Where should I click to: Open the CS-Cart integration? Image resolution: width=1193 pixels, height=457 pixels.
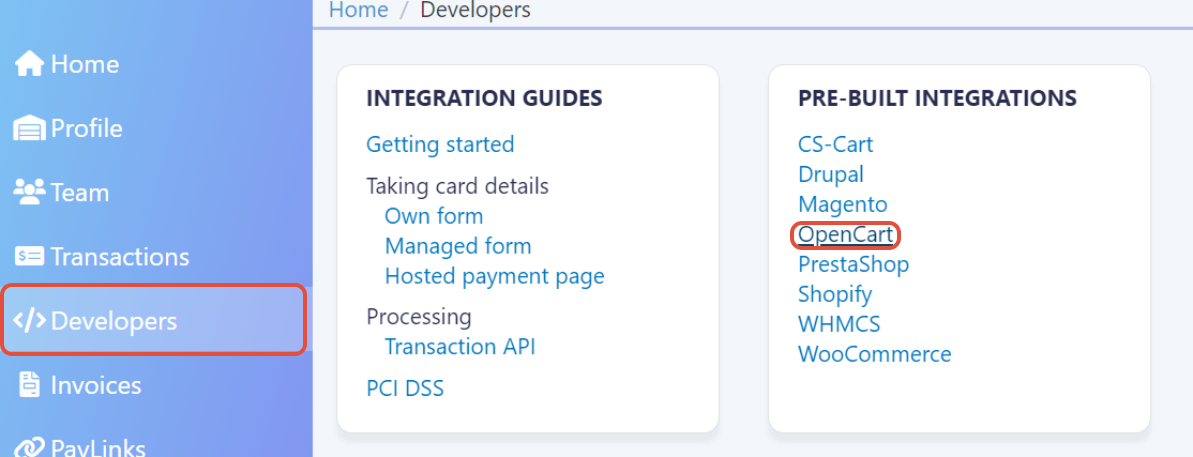click(x=835, y=144)
